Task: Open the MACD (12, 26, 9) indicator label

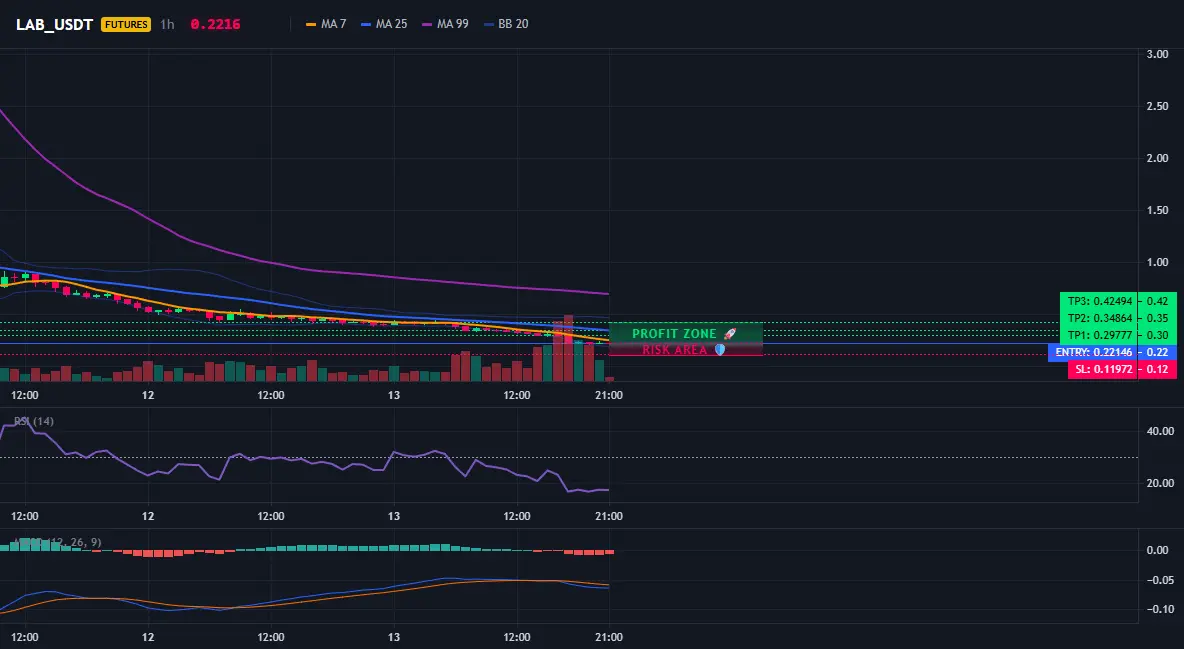Action: [57, 542]
